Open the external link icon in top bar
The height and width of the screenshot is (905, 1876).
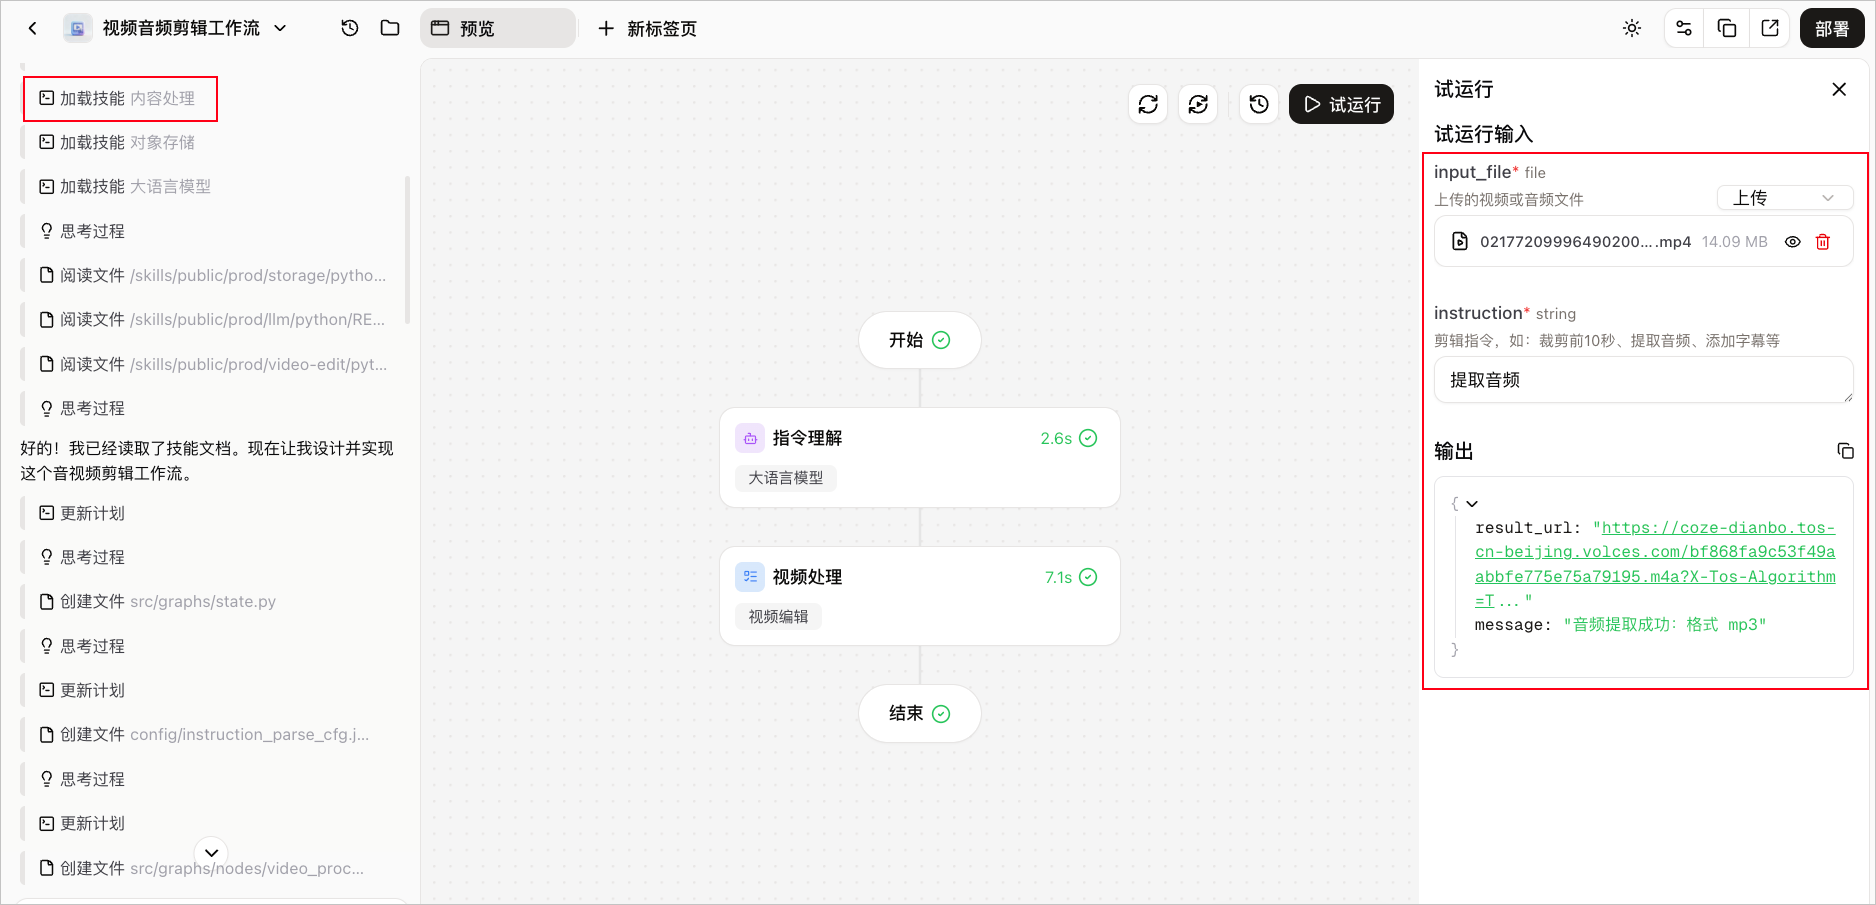point(1770,28)
